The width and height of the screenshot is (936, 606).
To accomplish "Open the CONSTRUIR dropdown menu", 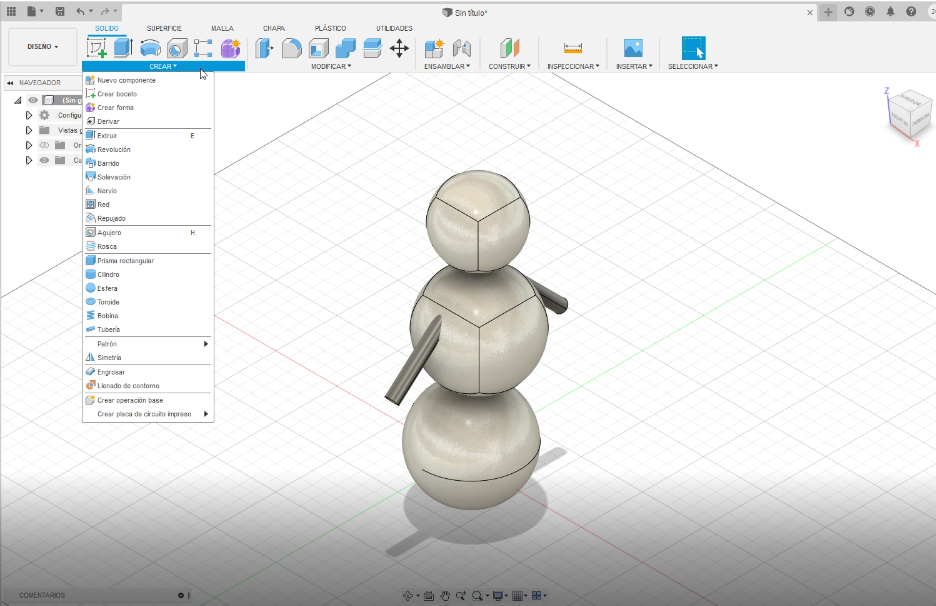I will pyautogui.click(x=509, y=66).
